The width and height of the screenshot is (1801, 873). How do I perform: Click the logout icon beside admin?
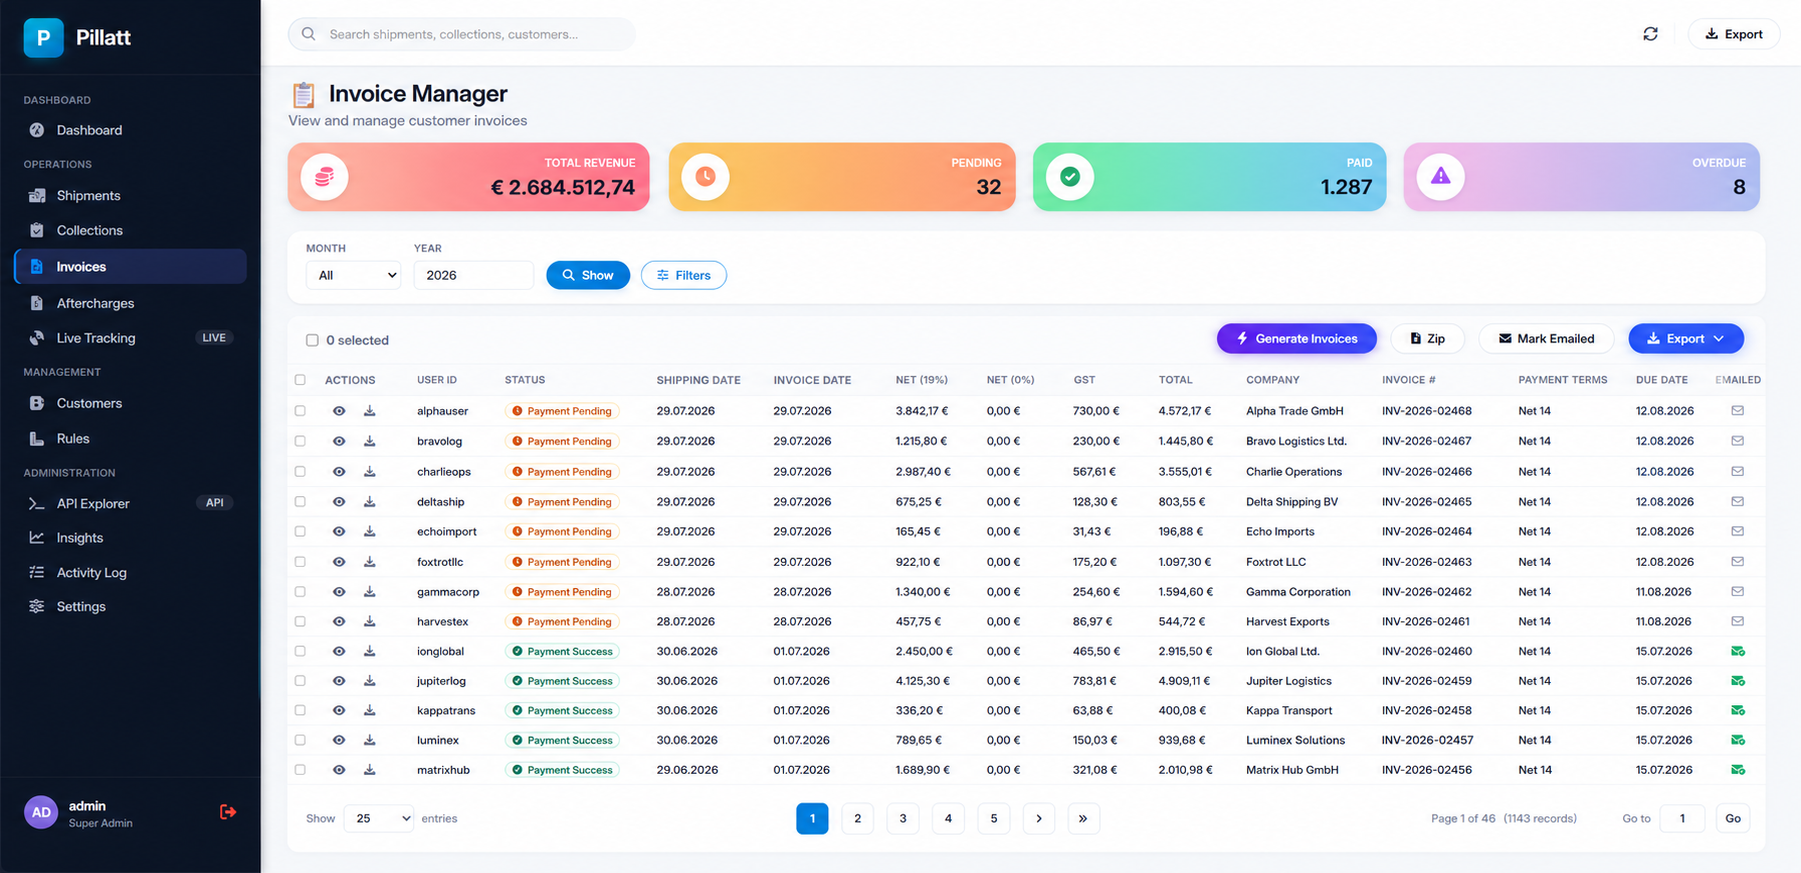pyautogui.click(x=228, y=812)
